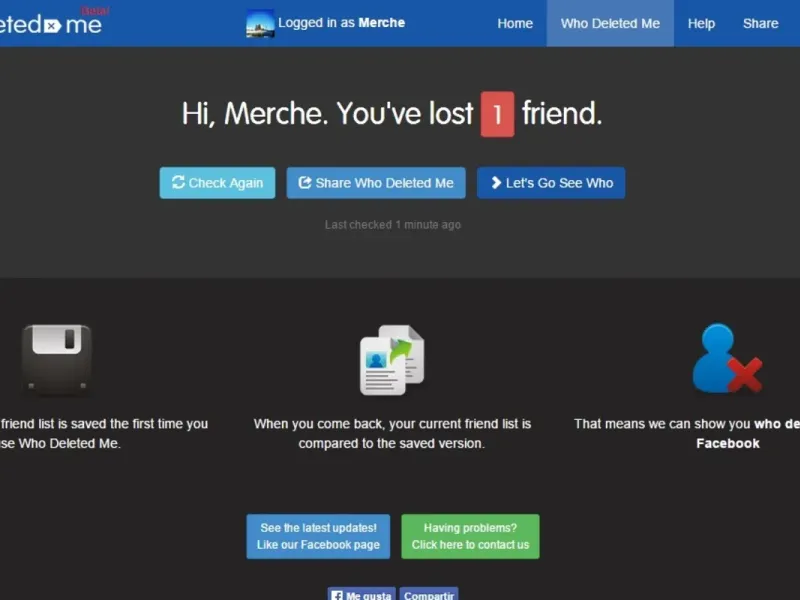Click the Facebook Compartir button
This screenshot has height=600, width=800.
[x=429, y=594]
